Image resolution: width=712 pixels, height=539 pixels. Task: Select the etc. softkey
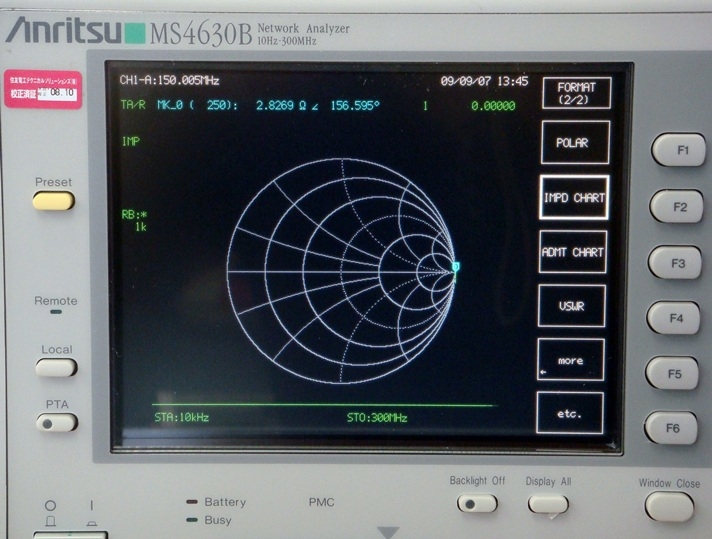click(570, 413)
